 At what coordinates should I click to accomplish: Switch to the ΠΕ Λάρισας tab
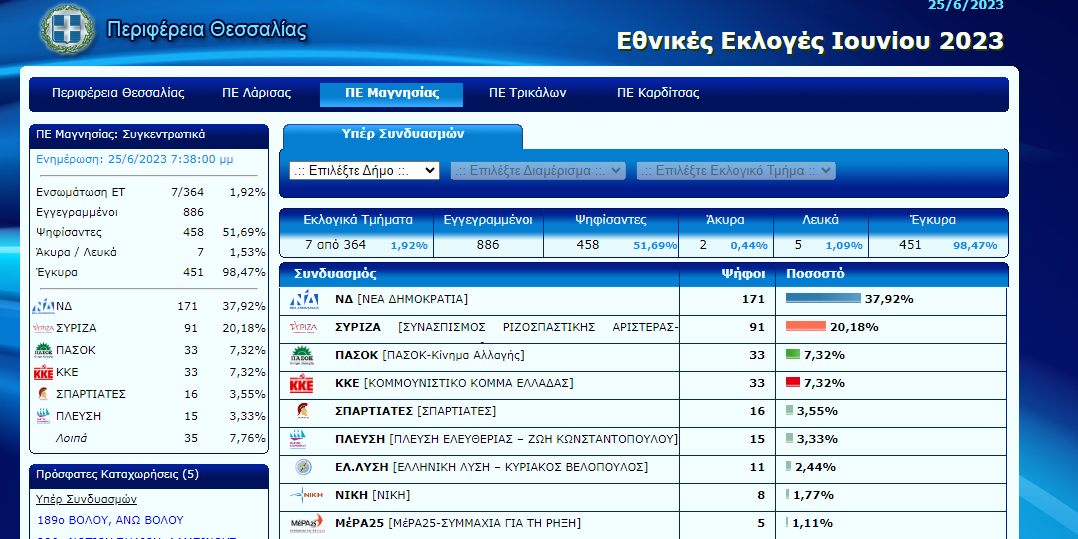[256, 93]
